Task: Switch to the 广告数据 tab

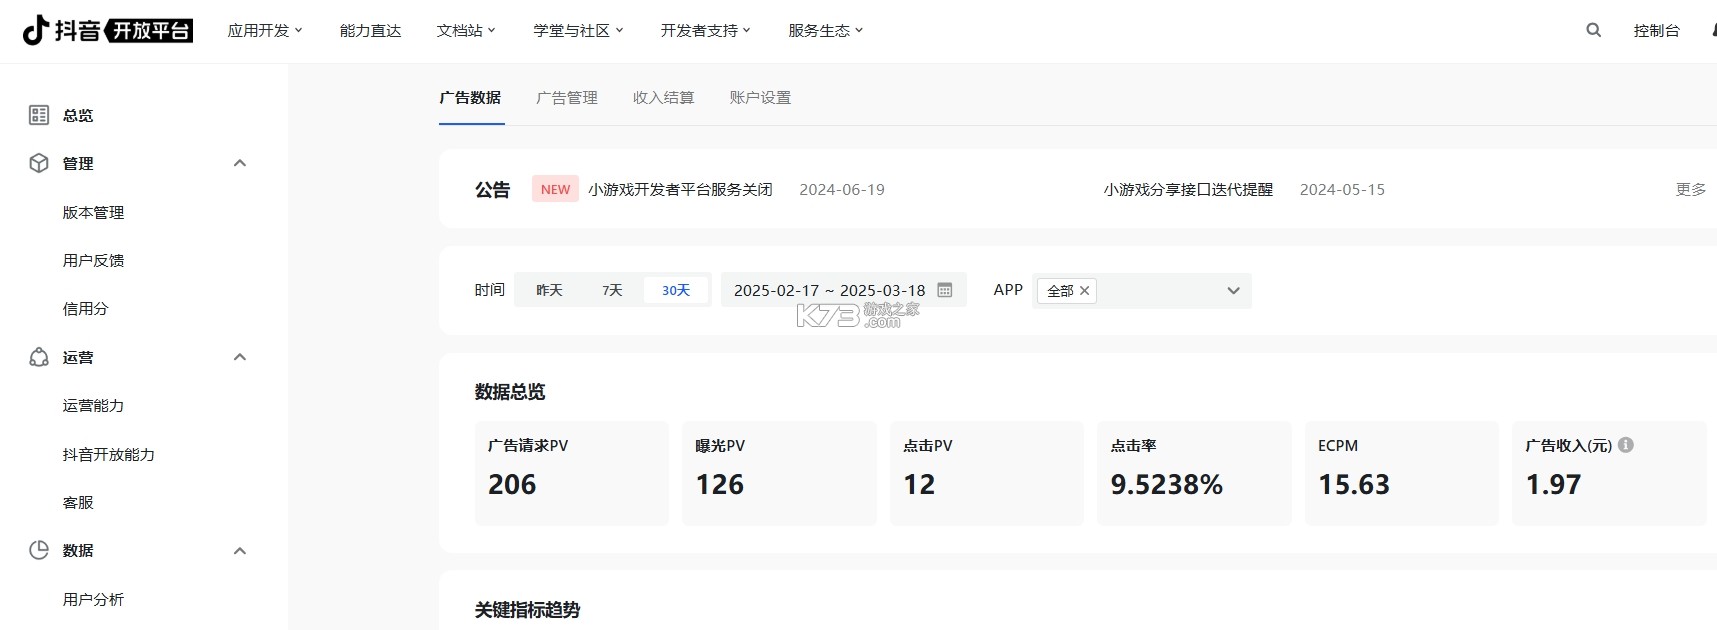Action: tap(470, 98)
